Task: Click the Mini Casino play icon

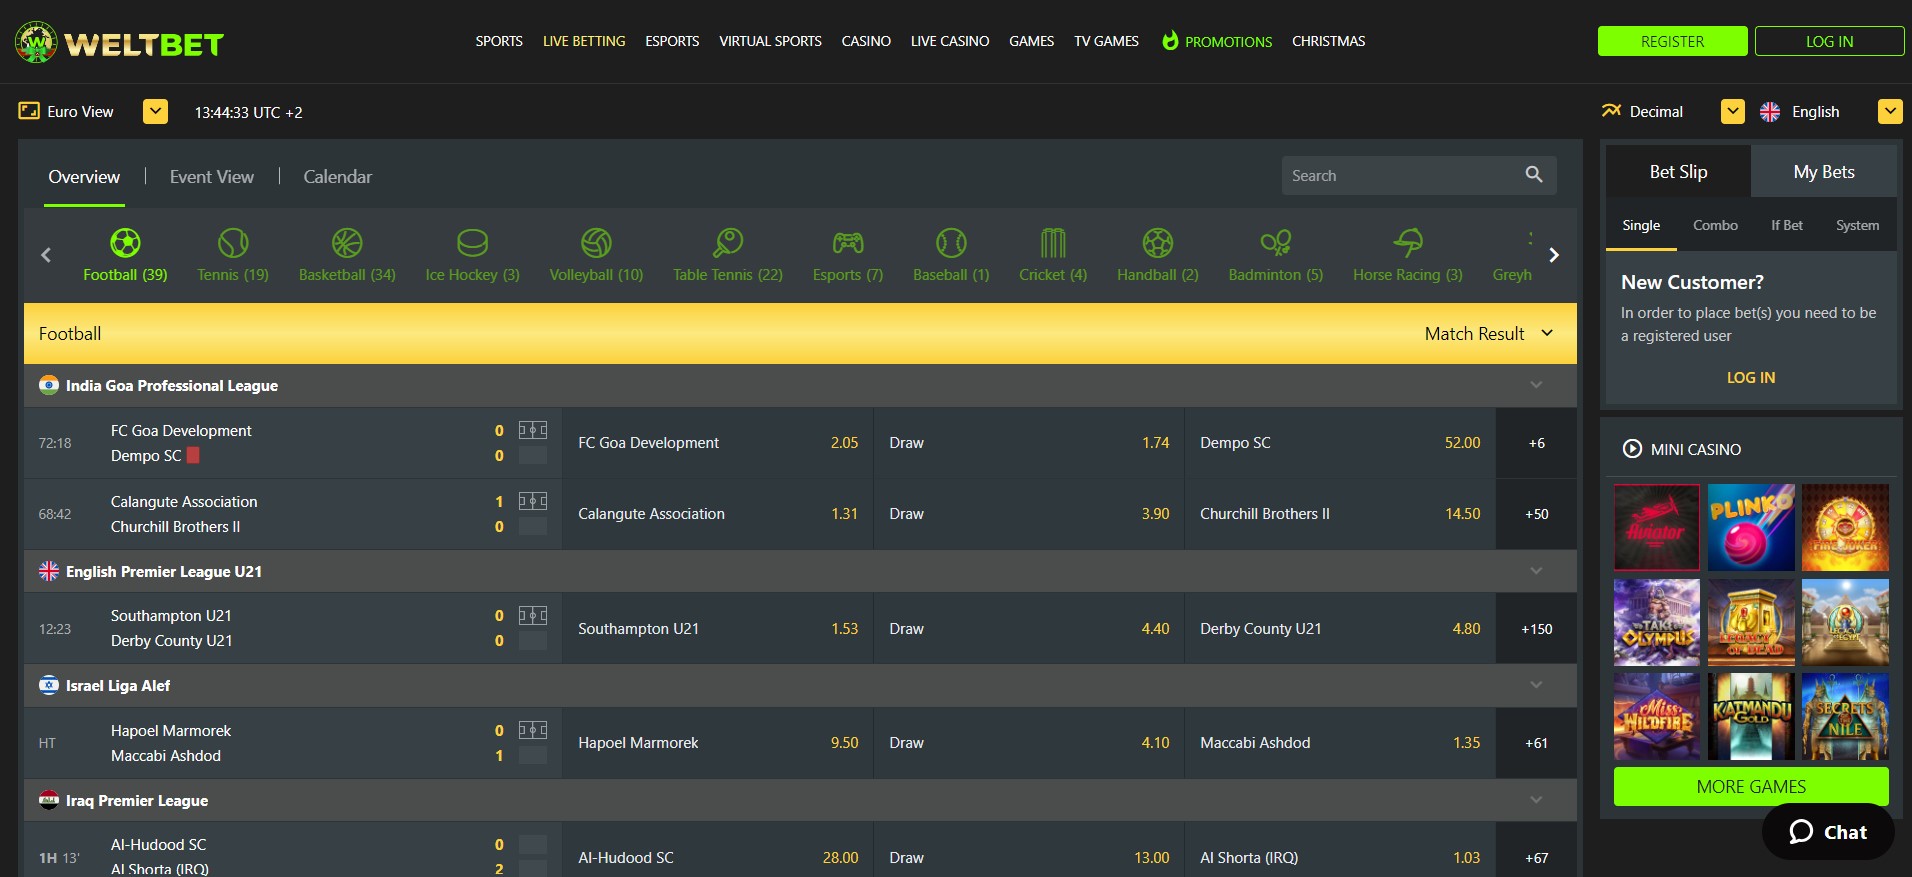Action: [x=1632, y=449]
